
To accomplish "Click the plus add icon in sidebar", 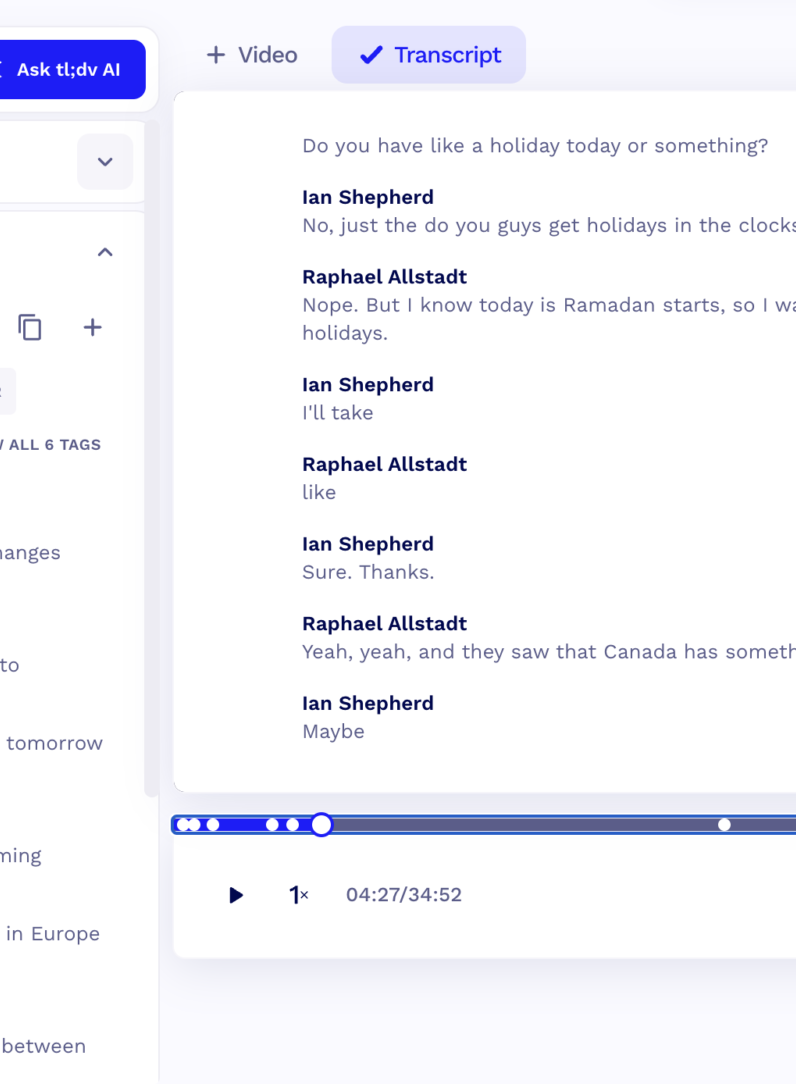I will [x=93, y=327].
